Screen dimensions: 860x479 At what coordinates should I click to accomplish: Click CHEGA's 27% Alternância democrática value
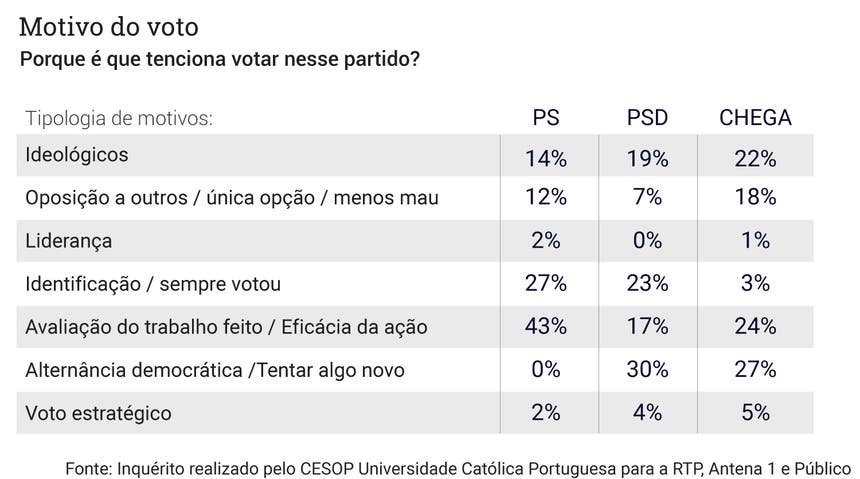pos(755,370)
